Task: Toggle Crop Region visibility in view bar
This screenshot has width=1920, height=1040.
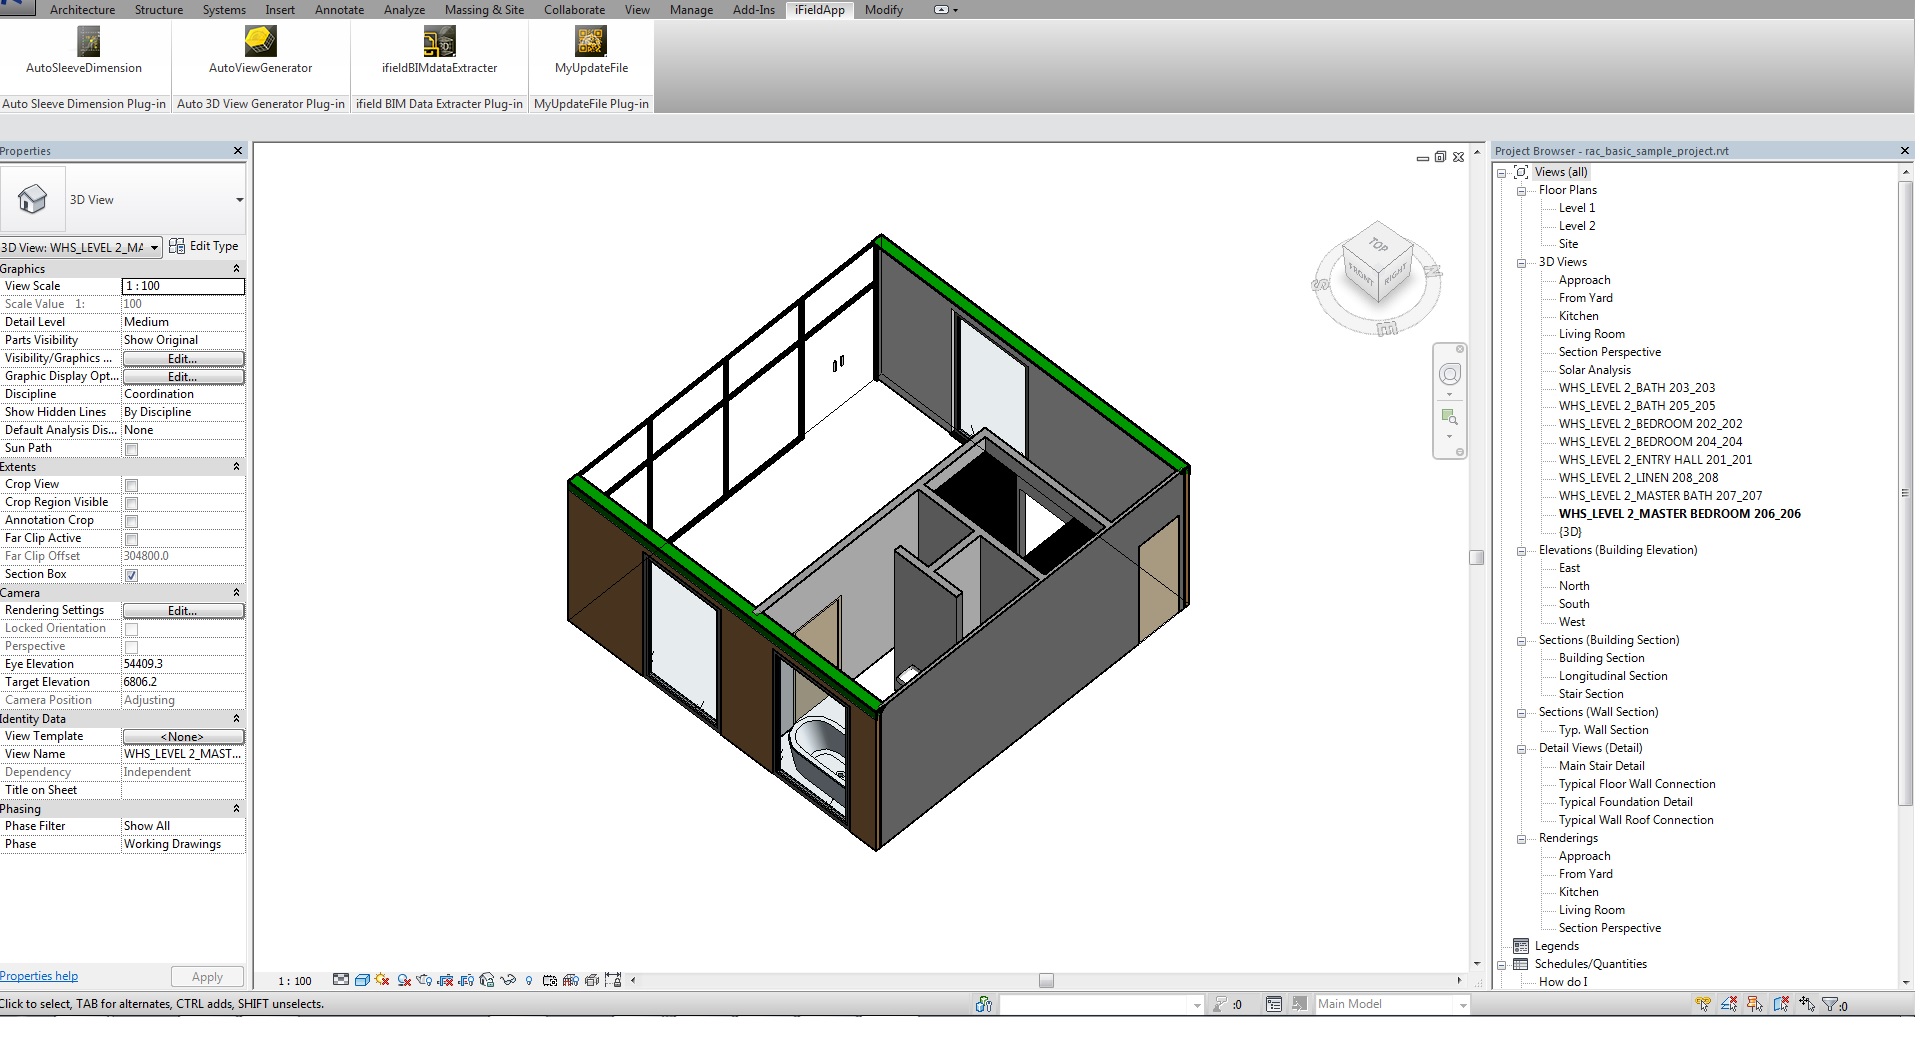Action: coord(466,980)
